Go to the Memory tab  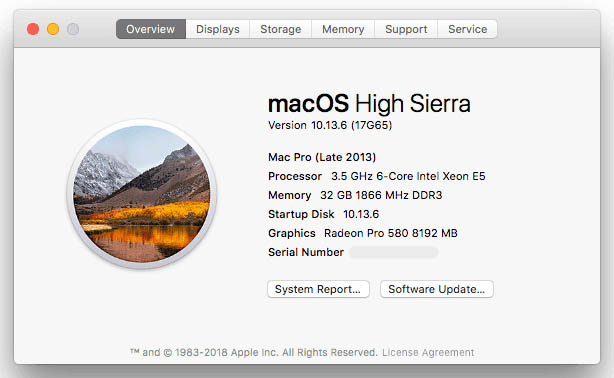point(343,29)
